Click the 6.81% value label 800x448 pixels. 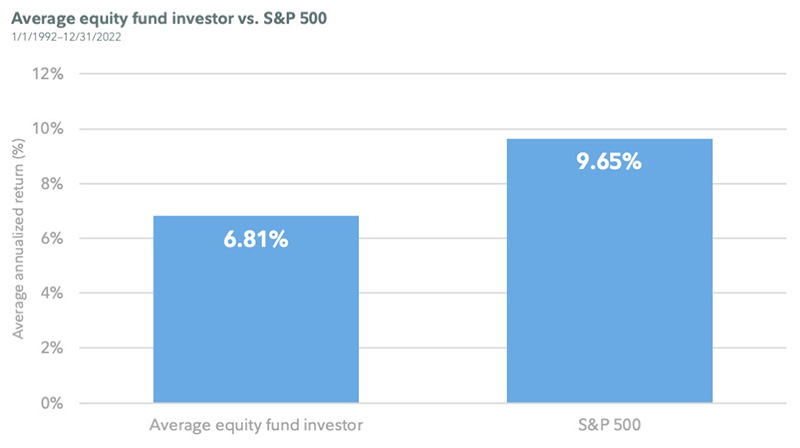(256, 240)
